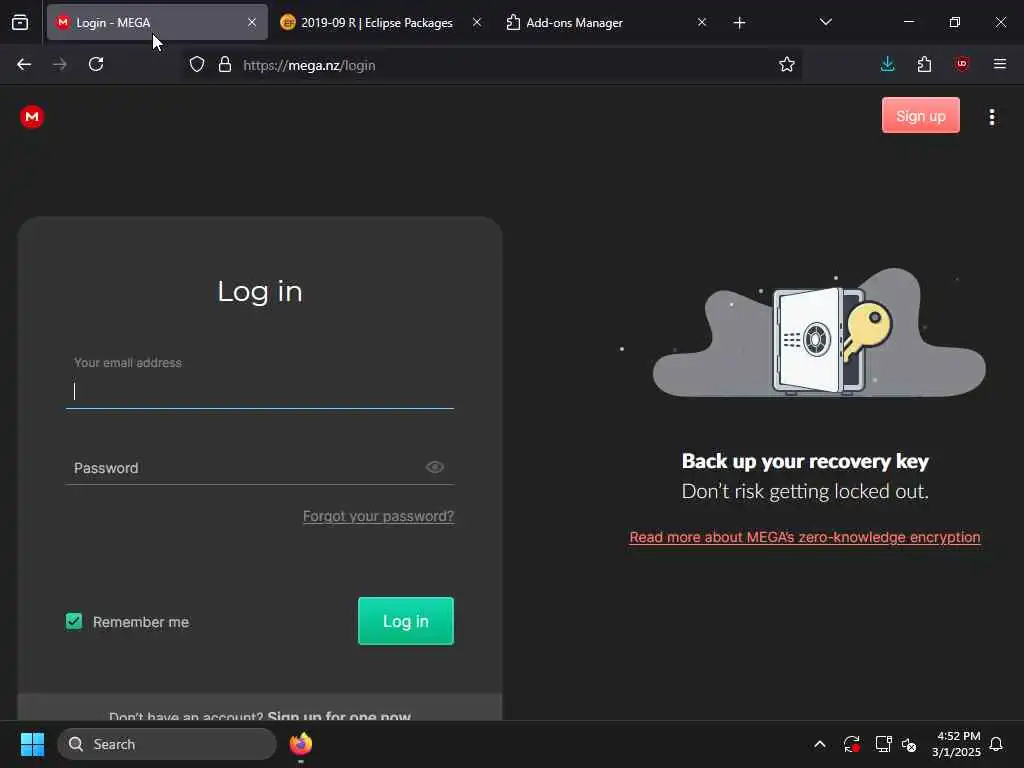
Task: Click Sign up for one now link
Action: (x=339, y=716)
